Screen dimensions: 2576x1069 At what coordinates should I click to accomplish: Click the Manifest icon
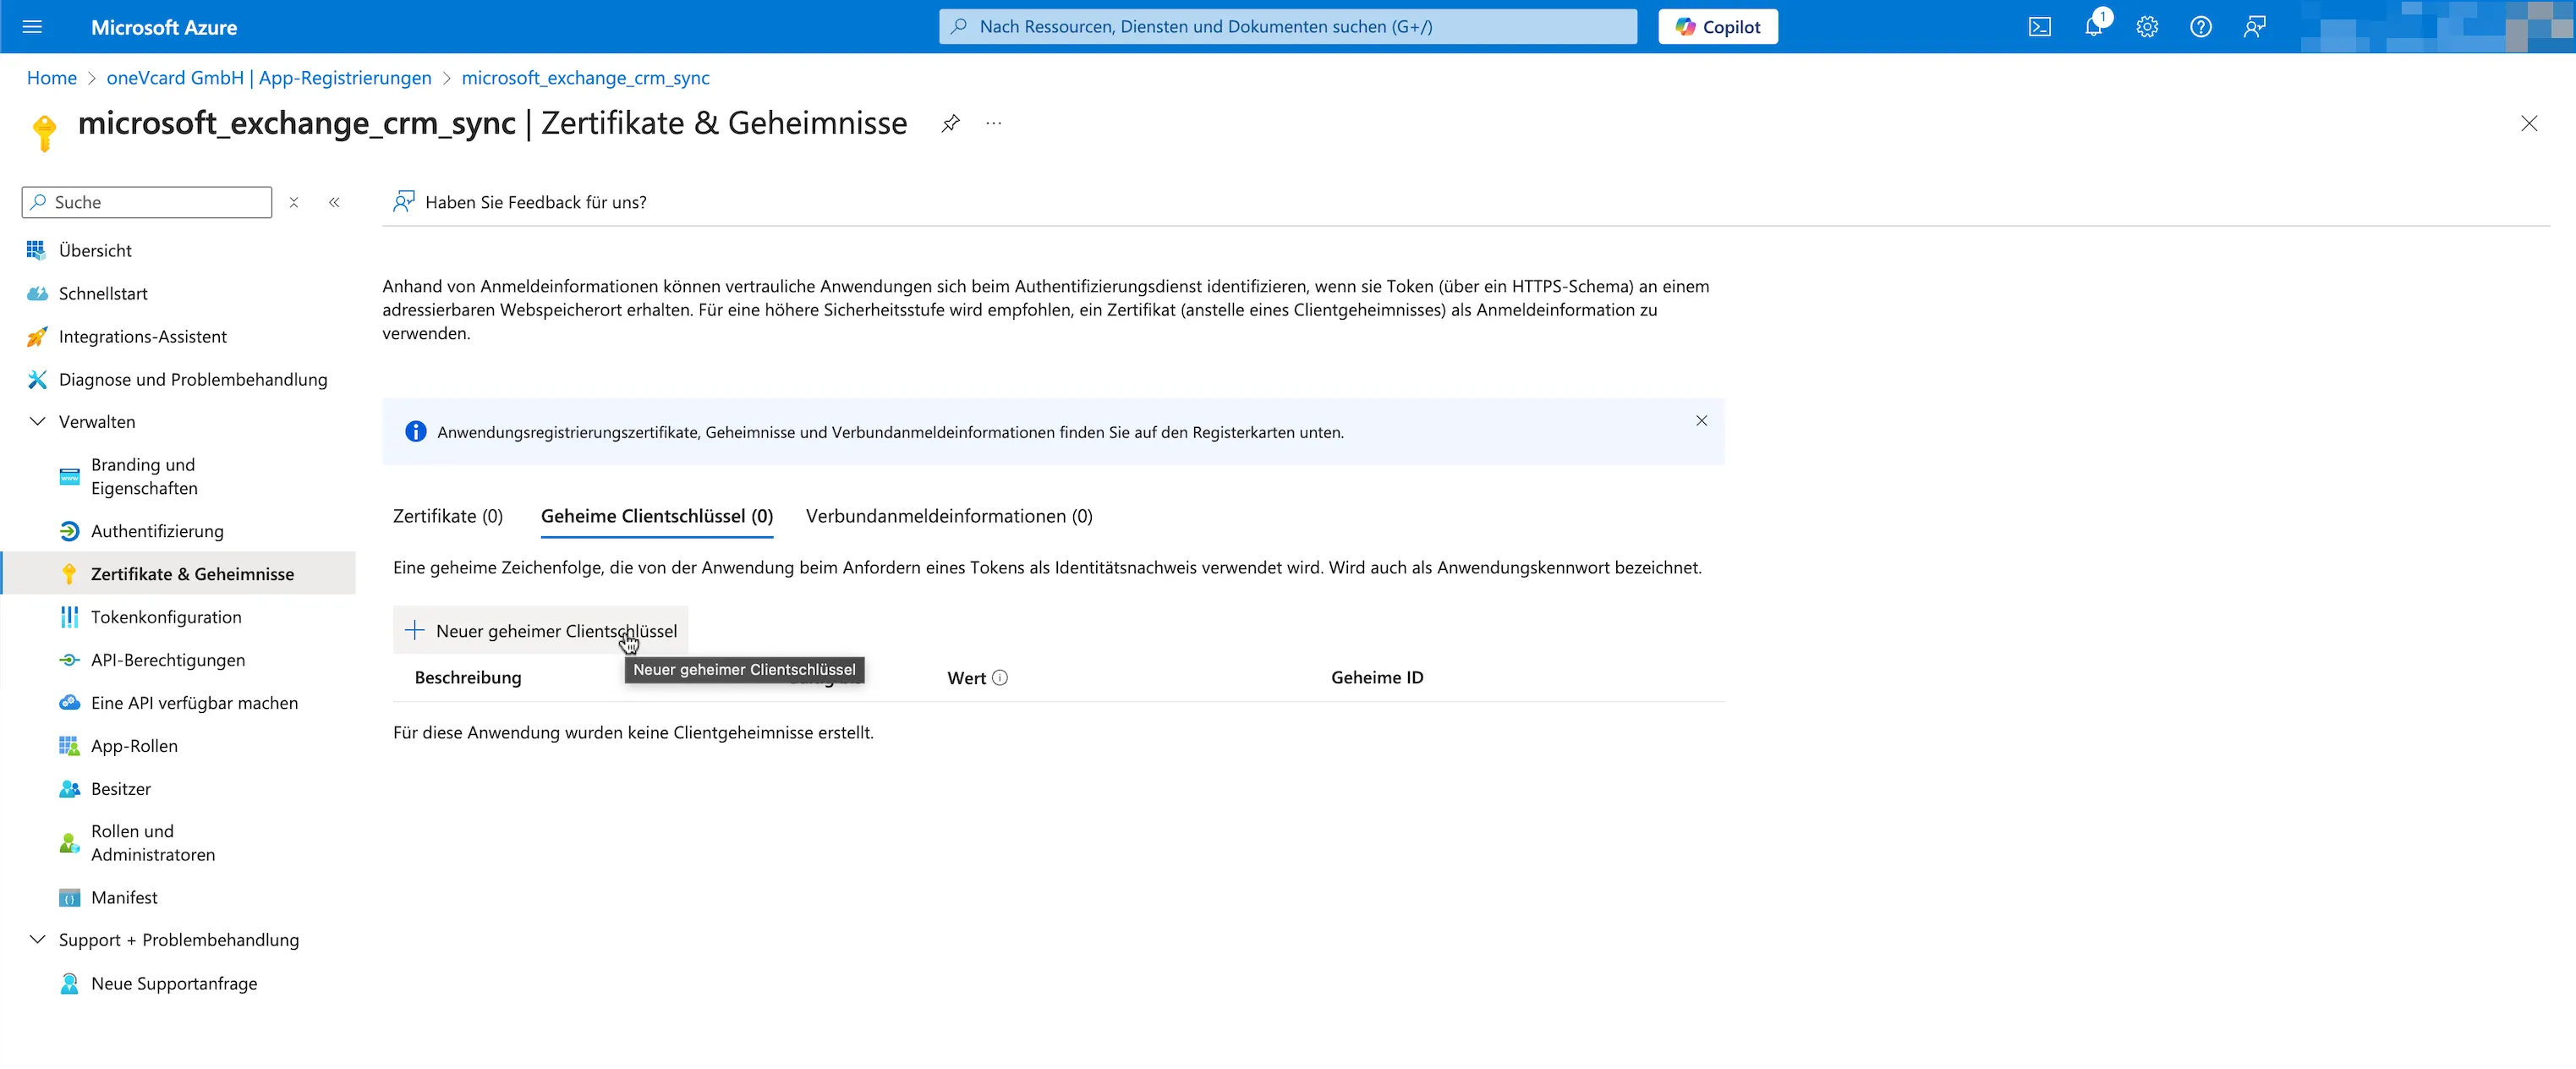pos(69,898)
